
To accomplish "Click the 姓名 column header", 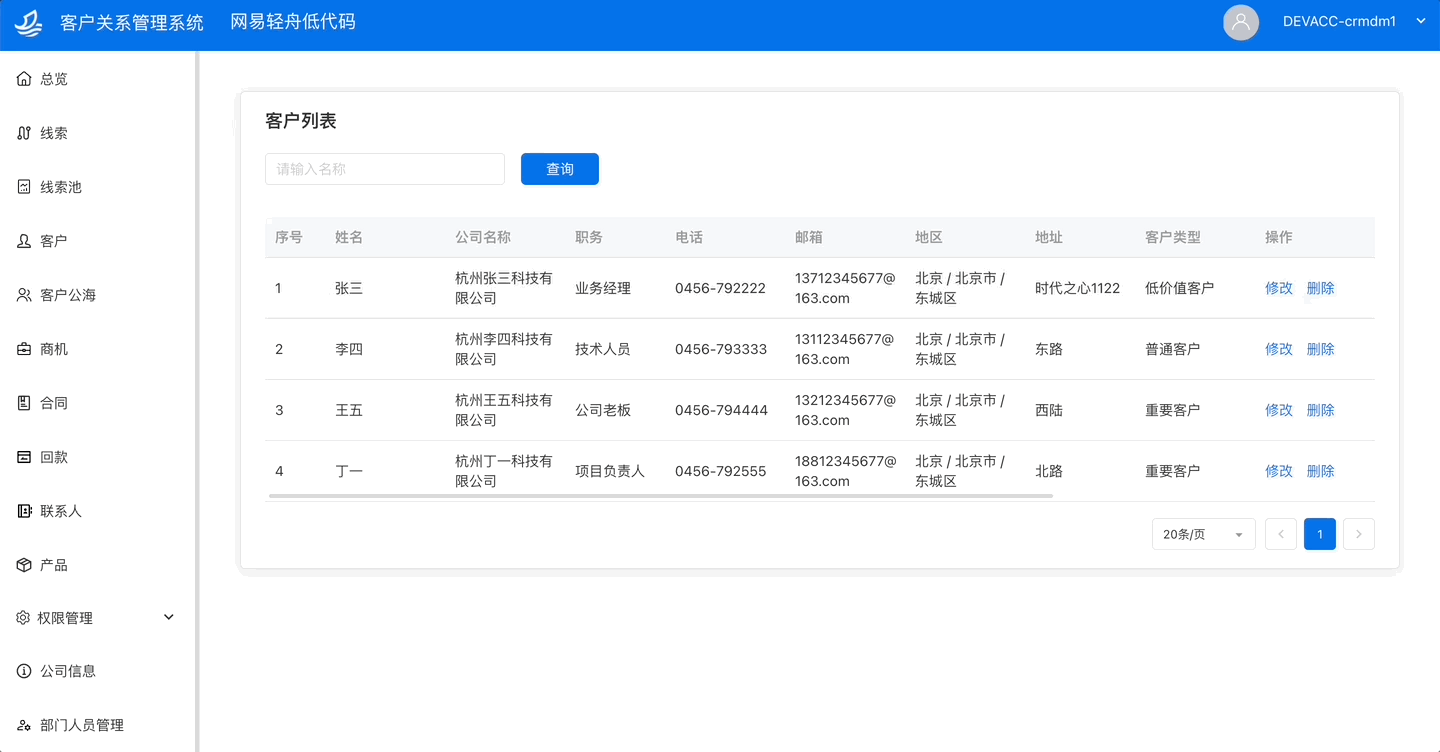I will tap(349, 237).
